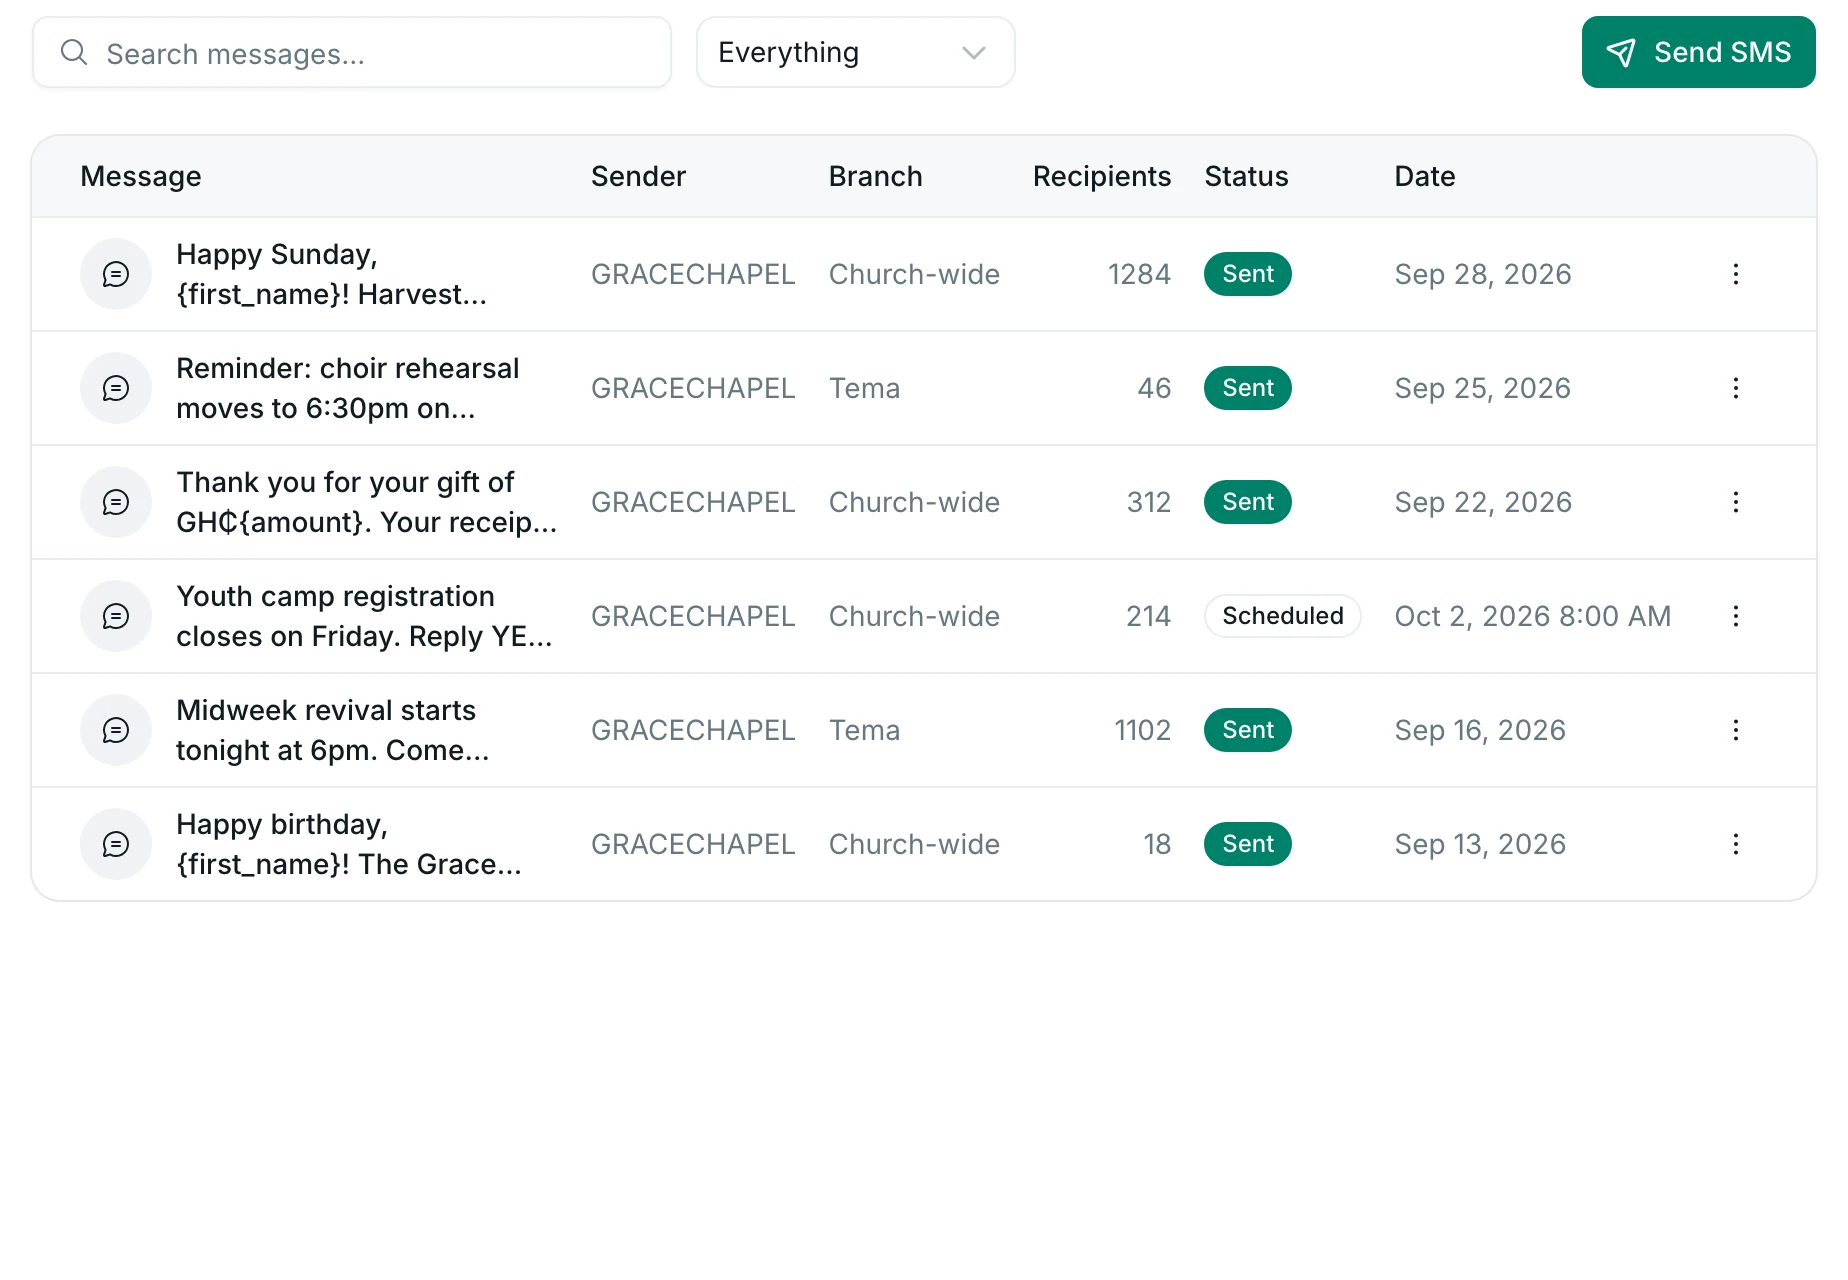This screenshot has width=1848, height=1280.
Task: Click the Message column header
Action: [141, 176]
